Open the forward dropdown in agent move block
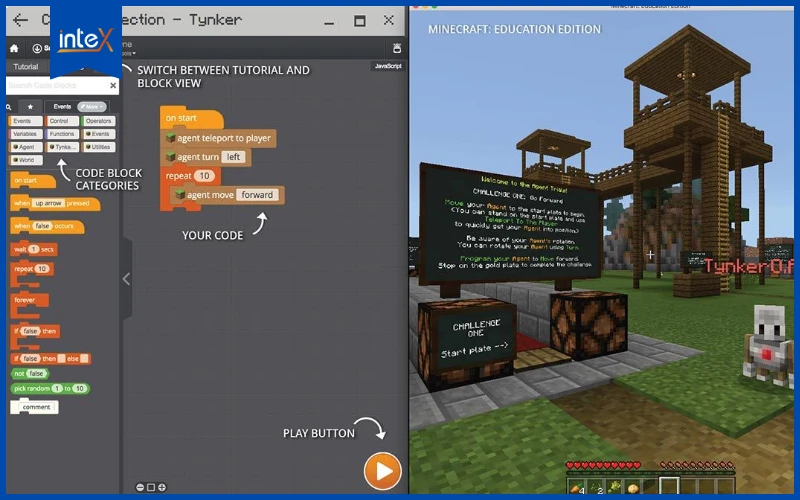The width and height of the screenshot is (800, 500). [x=257, y=195]
